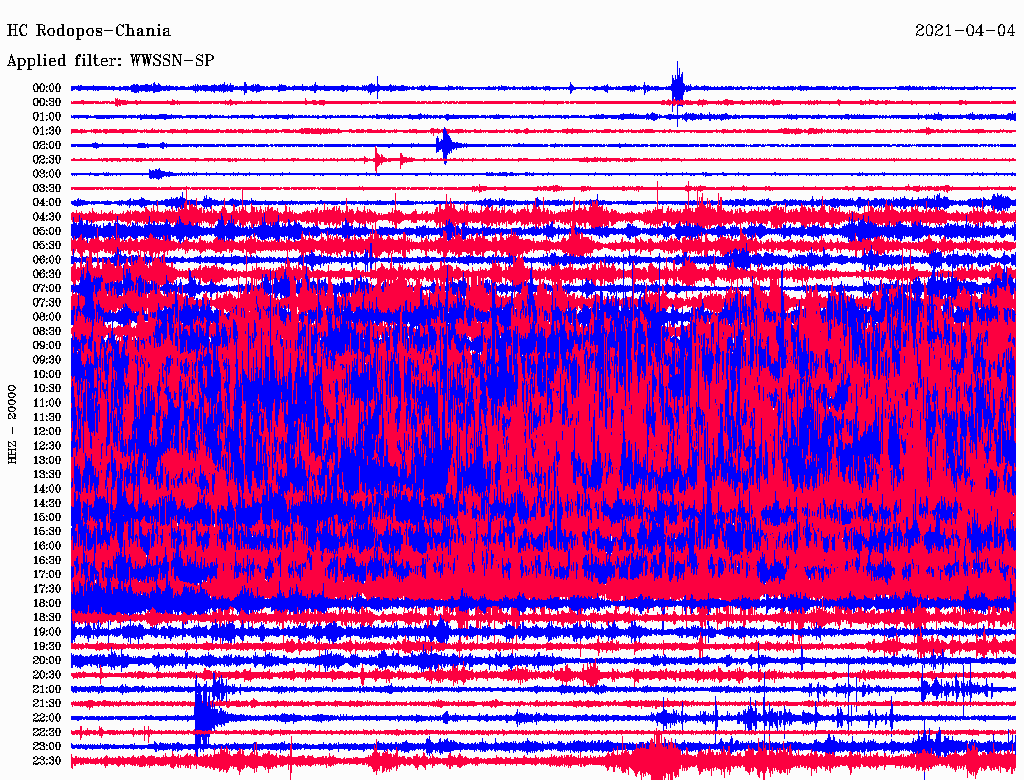Click the small blue event on the 03:00 trace
The height and width of the screenshot is (780, 1024).
click(159, 174)
